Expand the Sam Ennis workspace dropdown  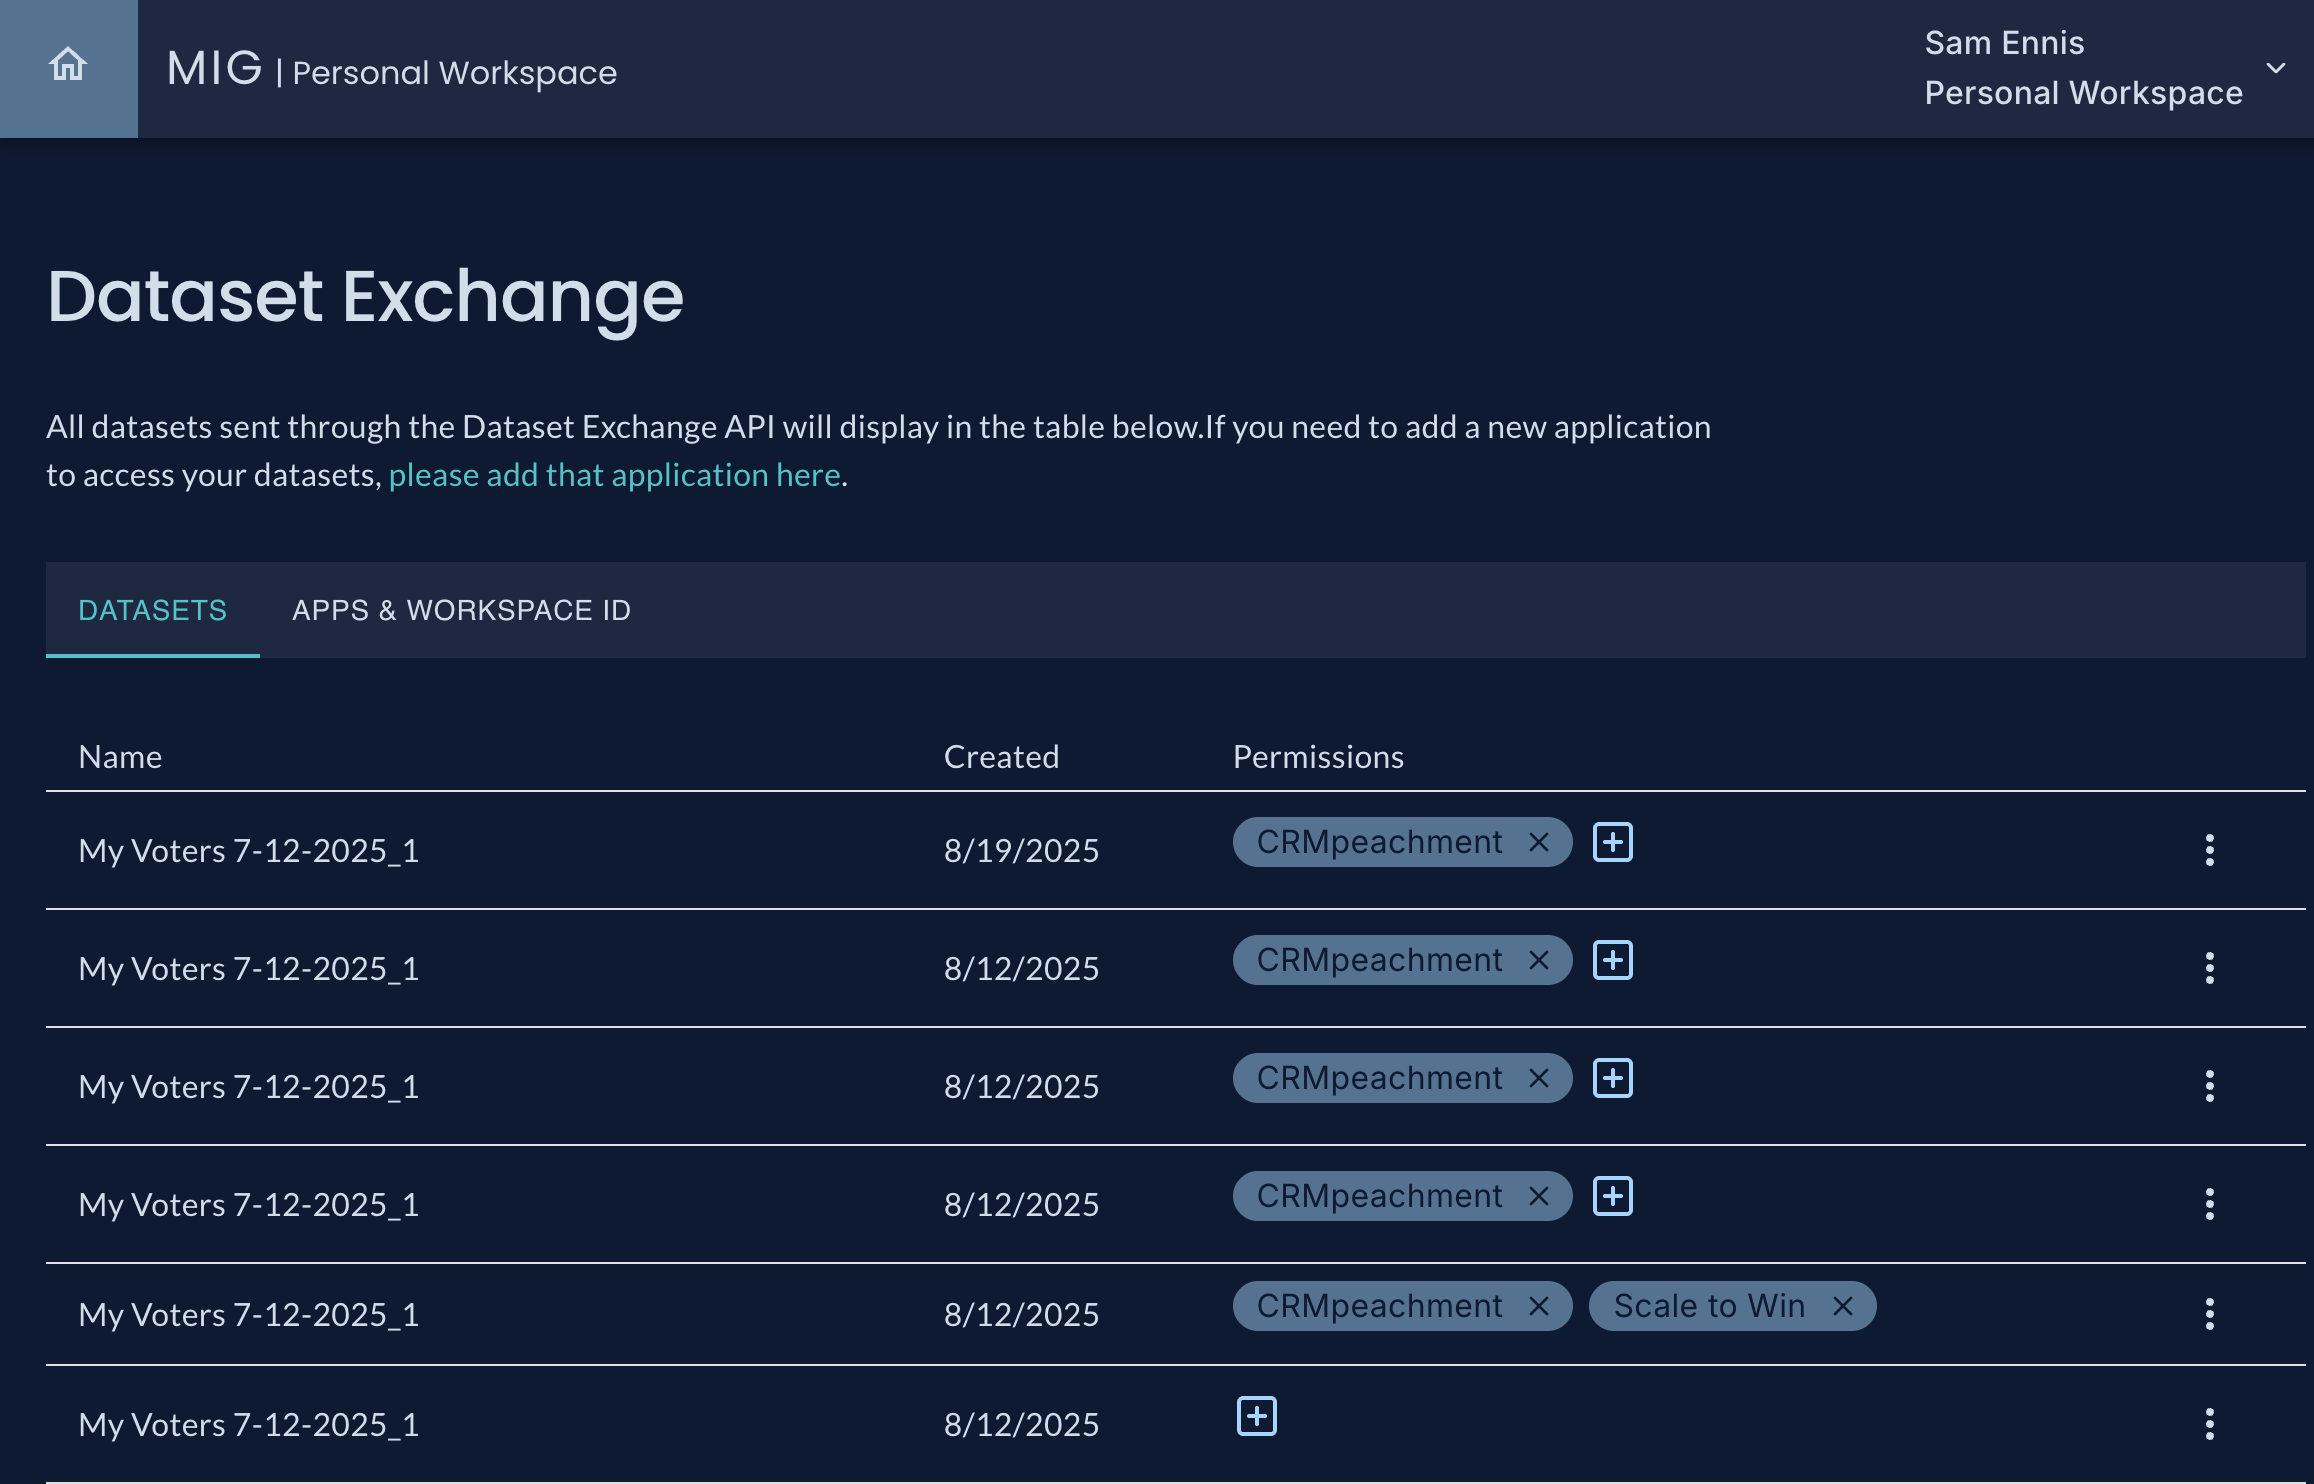coord(2276,68)
